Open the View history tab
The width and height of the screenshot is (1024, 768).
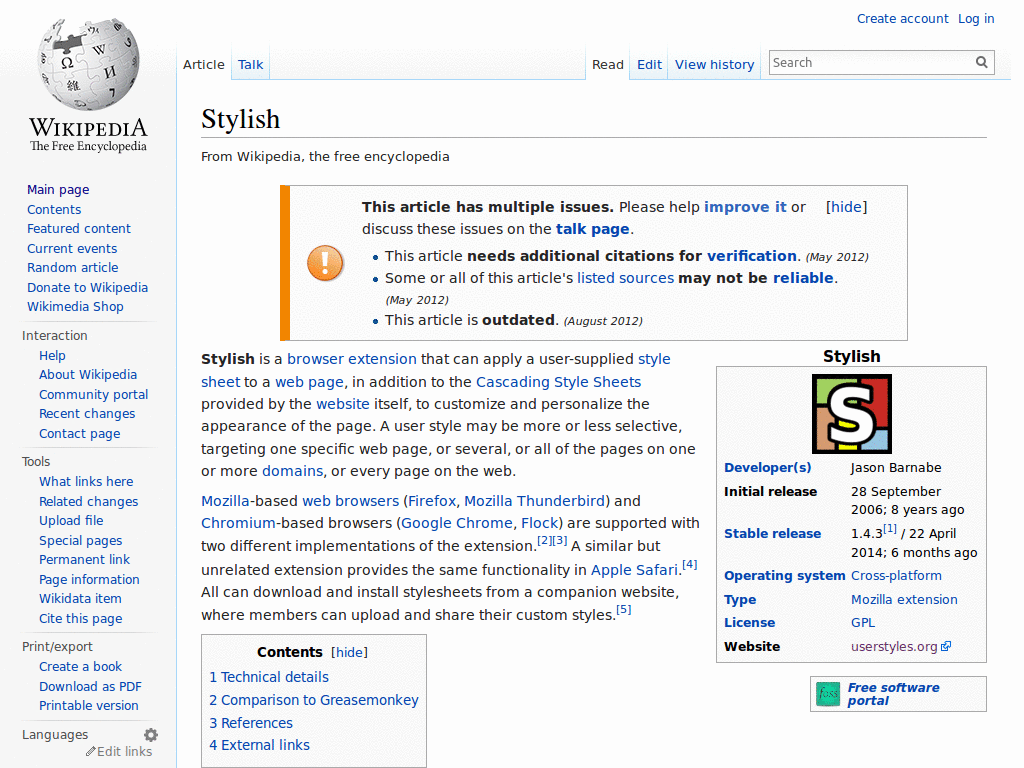(714, 65)
